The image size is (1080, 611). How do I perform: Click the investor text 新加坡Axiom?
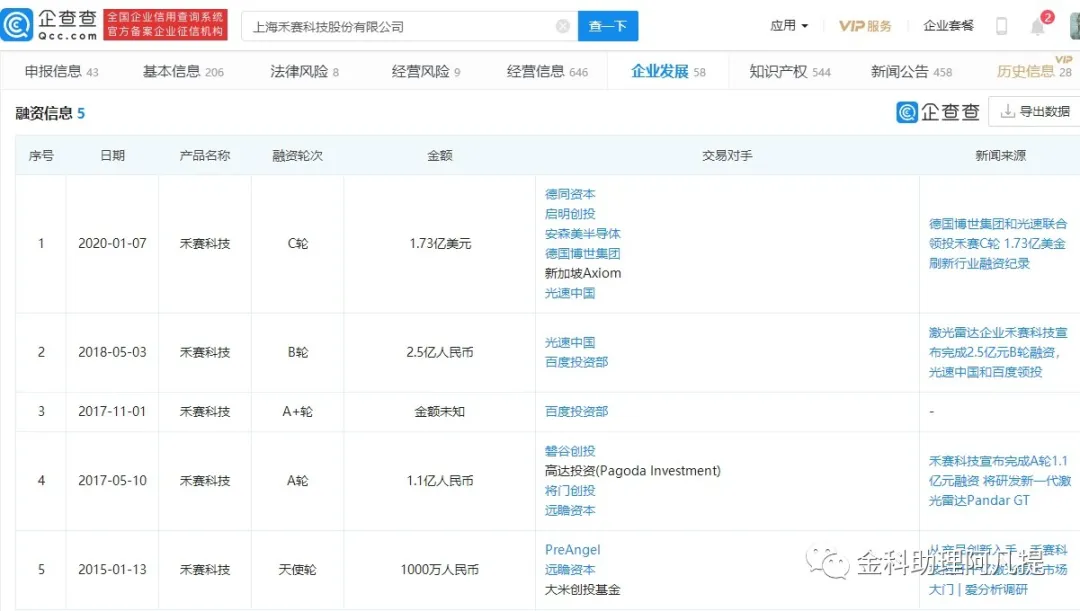click(x=583, y=273)
